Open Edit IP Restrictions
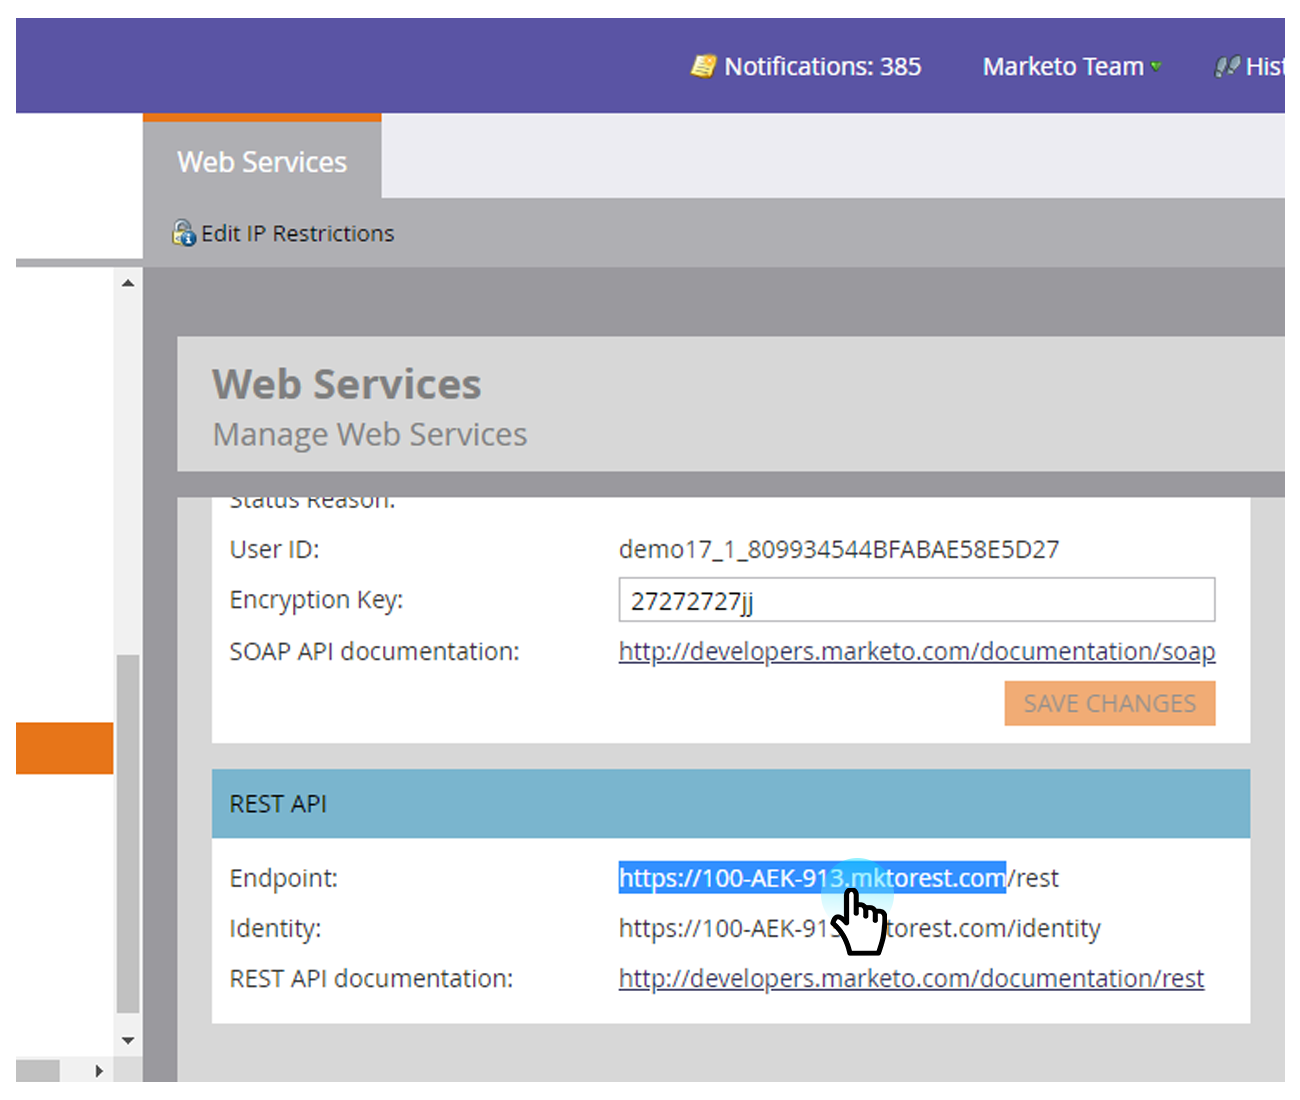Image resolution: width=1300 pixels, height=1100 pixels. [297, 234]
